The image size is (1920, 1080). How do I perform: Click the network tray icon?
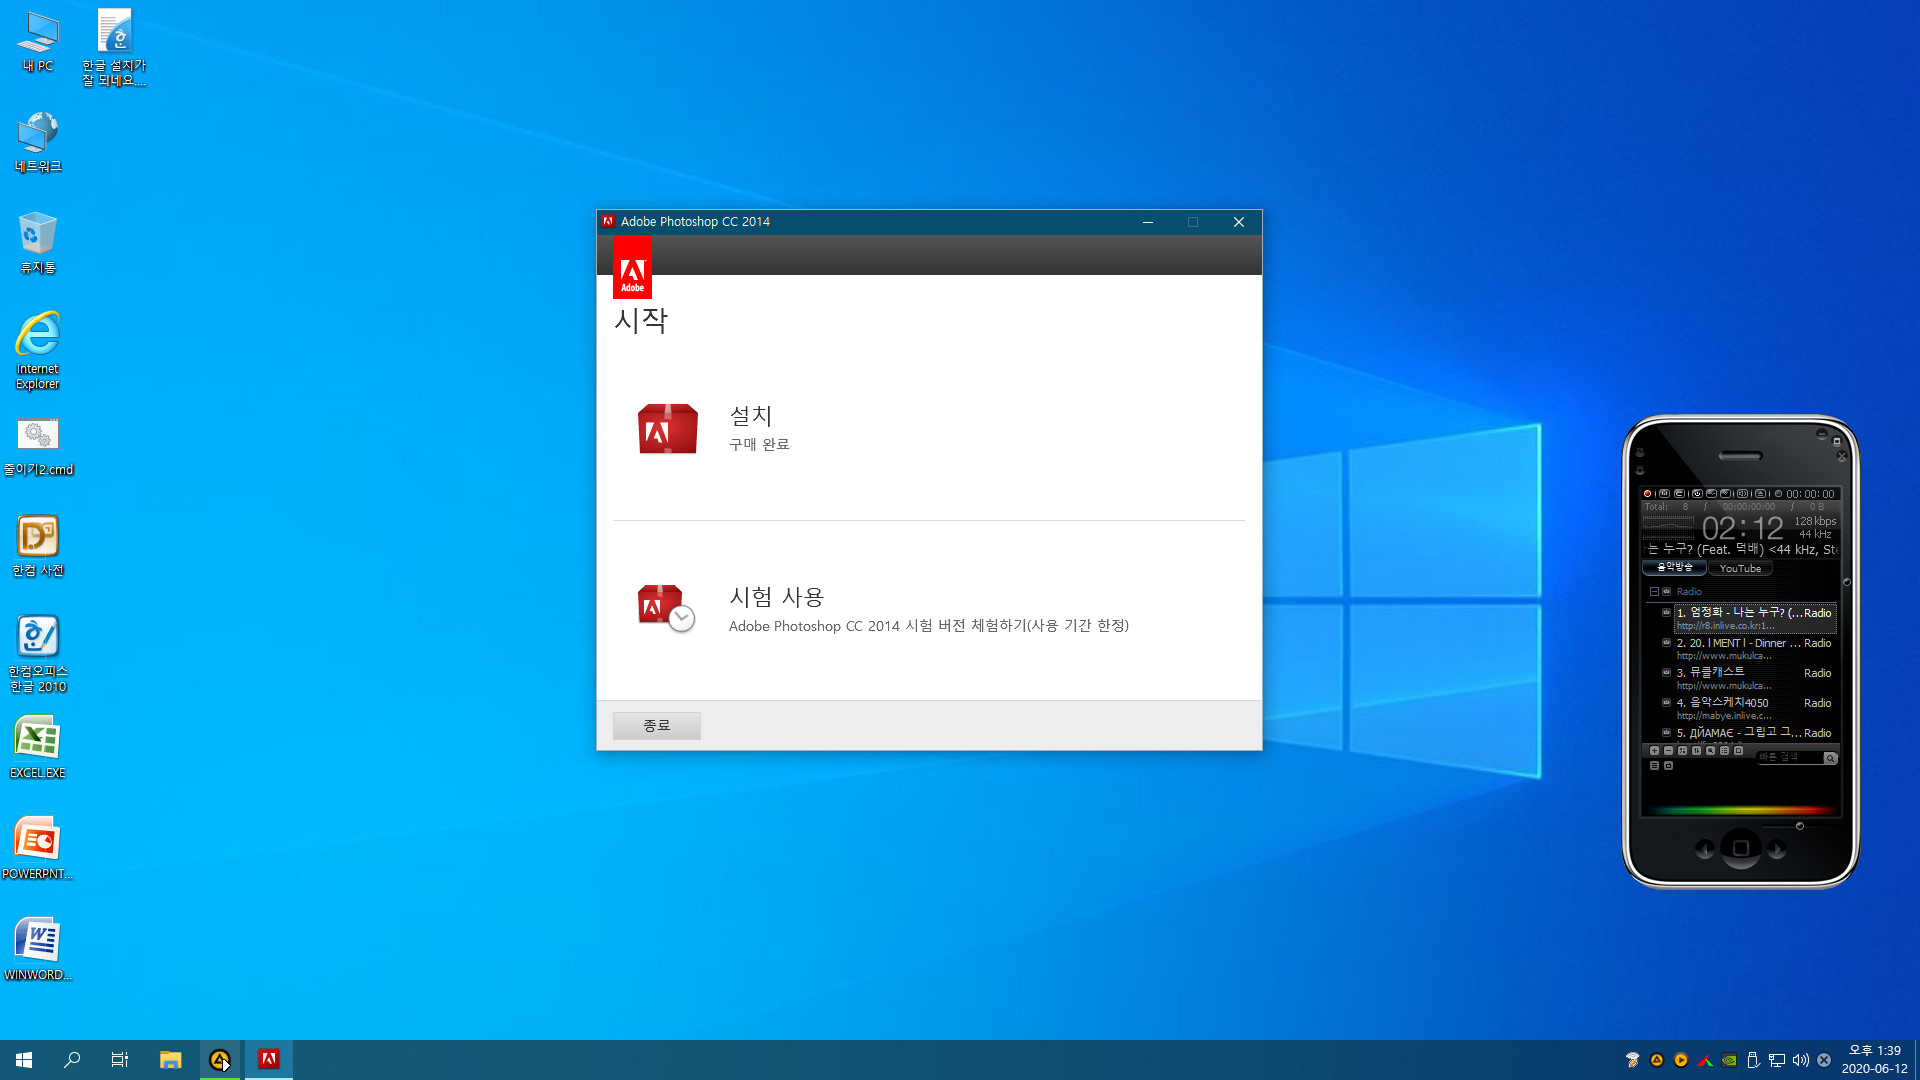pos(1777,1060)
